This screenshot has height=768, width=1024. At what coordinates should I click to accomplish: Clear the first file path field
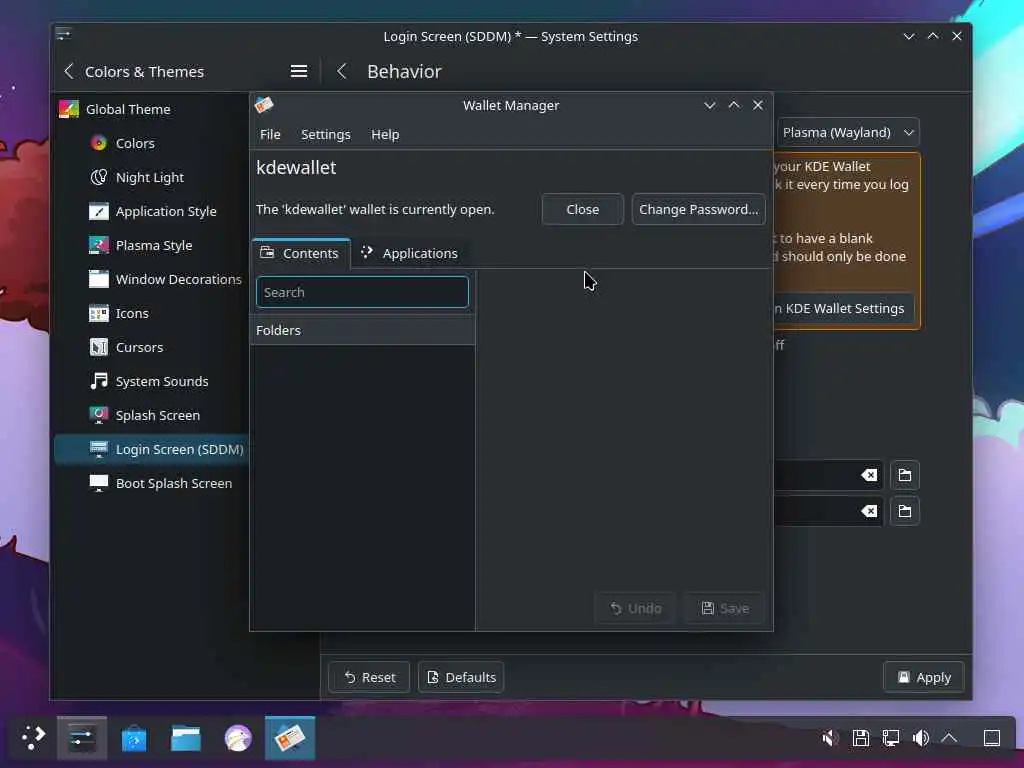point(869,475)
